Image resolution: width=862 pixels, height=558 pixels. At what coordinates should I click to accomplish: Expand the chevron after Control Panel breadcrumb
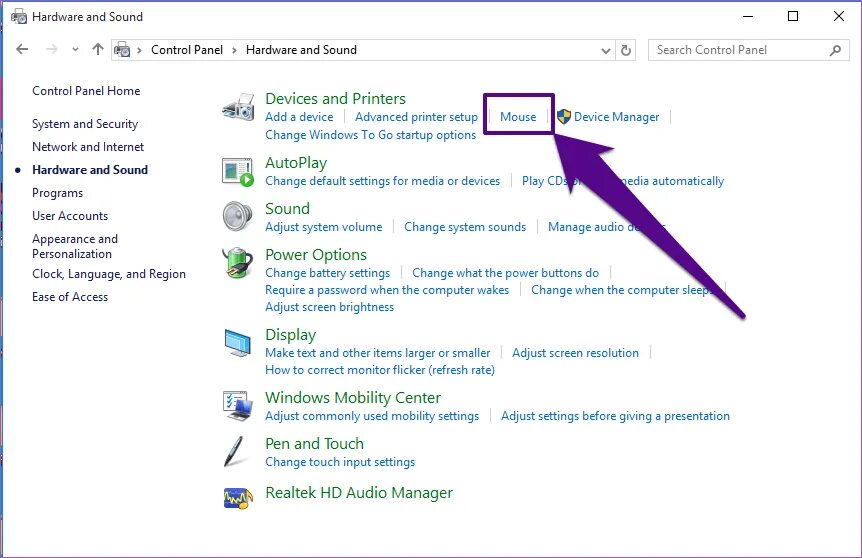(x=234, y=51)
